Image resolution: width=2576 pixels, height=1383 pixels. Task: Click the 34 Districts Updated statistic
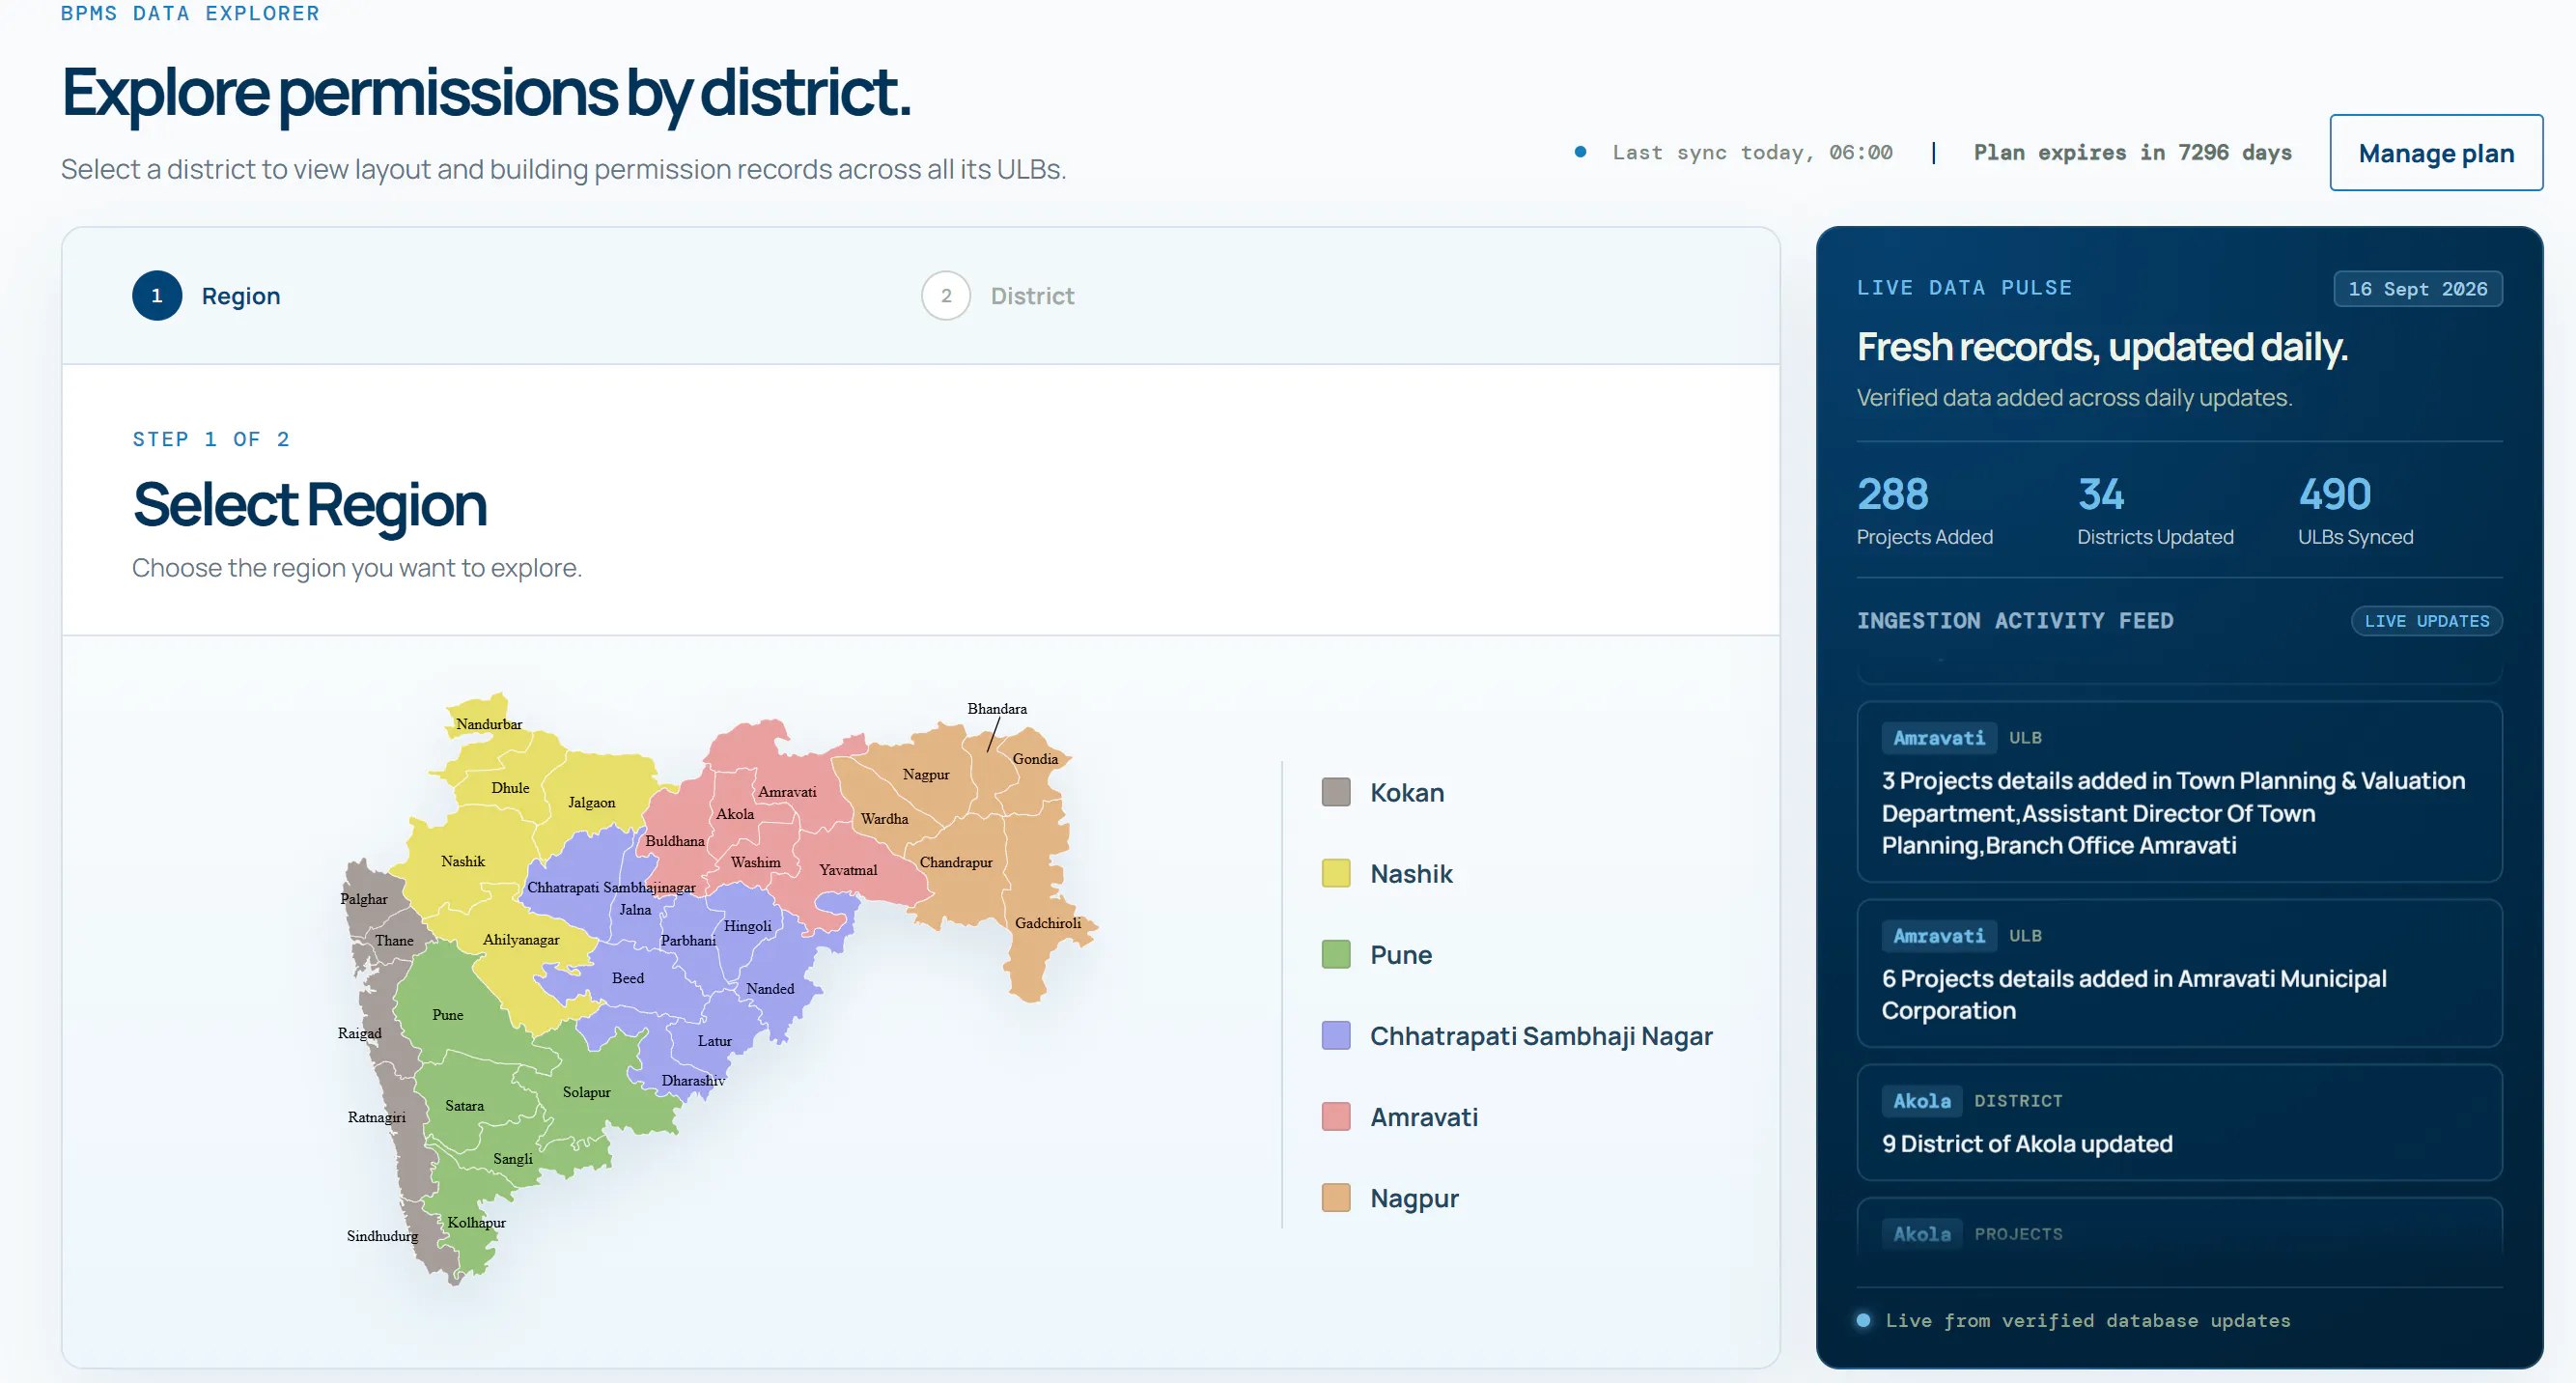pos(2155,511)
